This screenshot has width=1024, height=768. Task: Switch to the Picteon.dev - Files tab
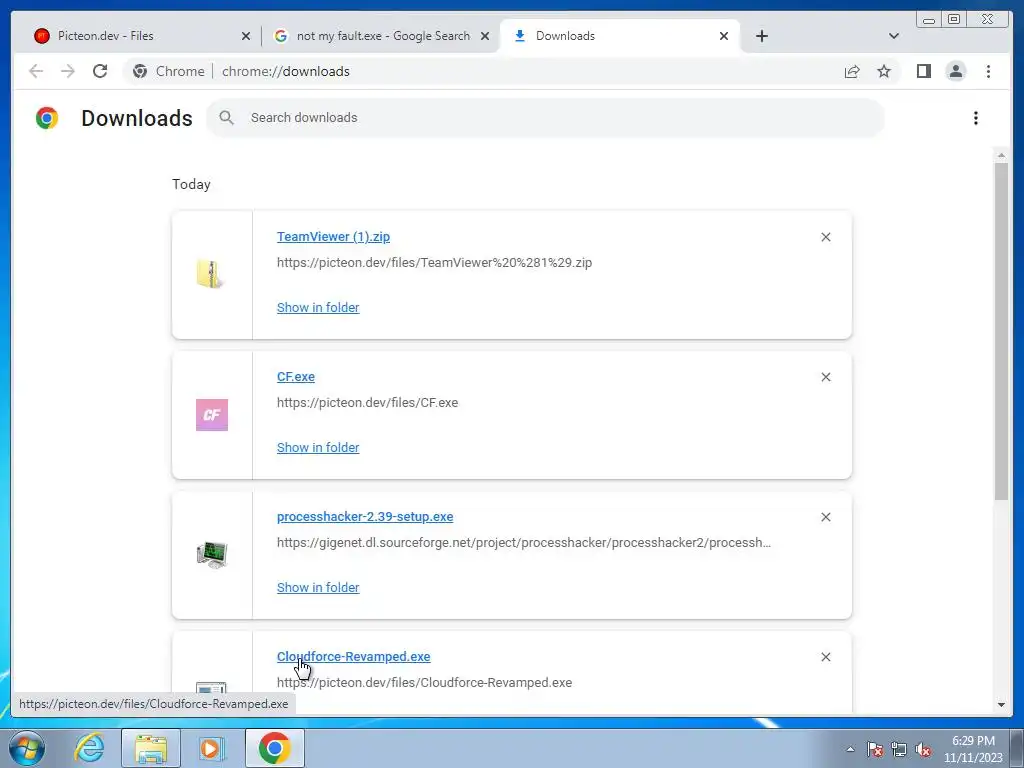point(140,36)
